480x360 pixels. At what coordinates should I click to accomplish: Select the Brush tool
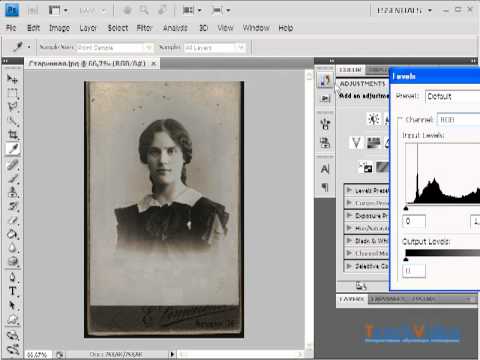tap(12, 179)
